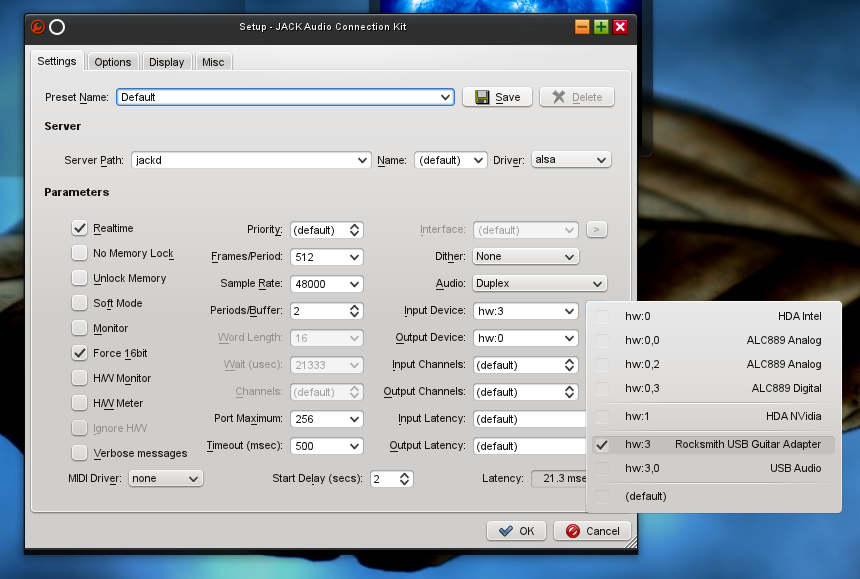Open the Timeout (msec) dropdown

(x=354, y=446)
